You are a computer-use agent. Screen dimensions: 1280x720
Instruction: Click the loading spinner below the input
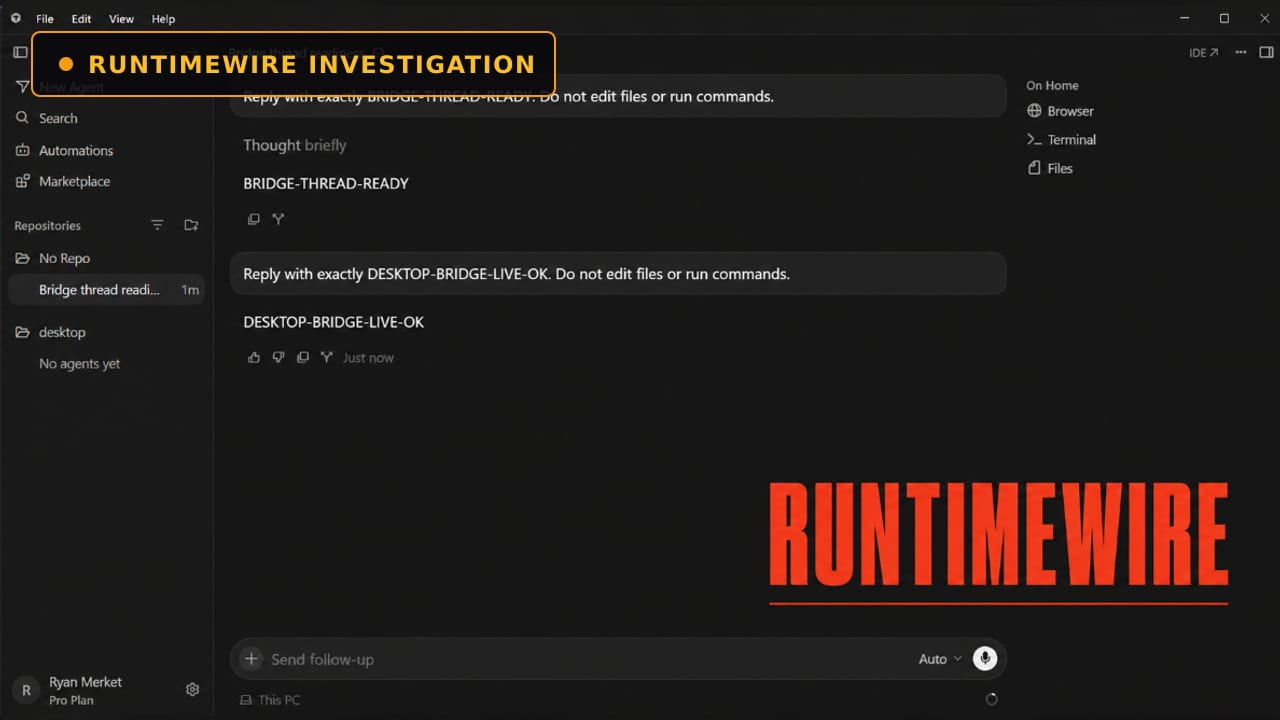click(991, 699)
